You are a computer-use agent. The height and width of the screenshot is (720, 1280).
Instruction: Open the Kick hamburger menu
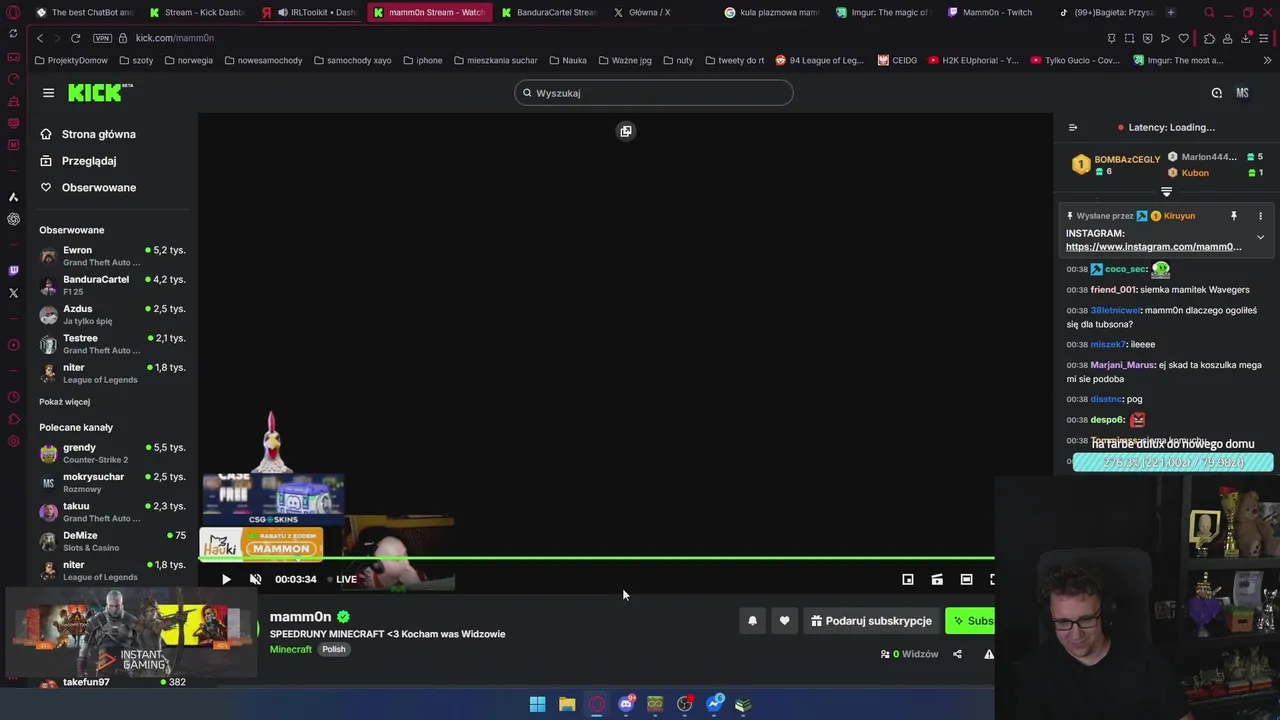48,93
